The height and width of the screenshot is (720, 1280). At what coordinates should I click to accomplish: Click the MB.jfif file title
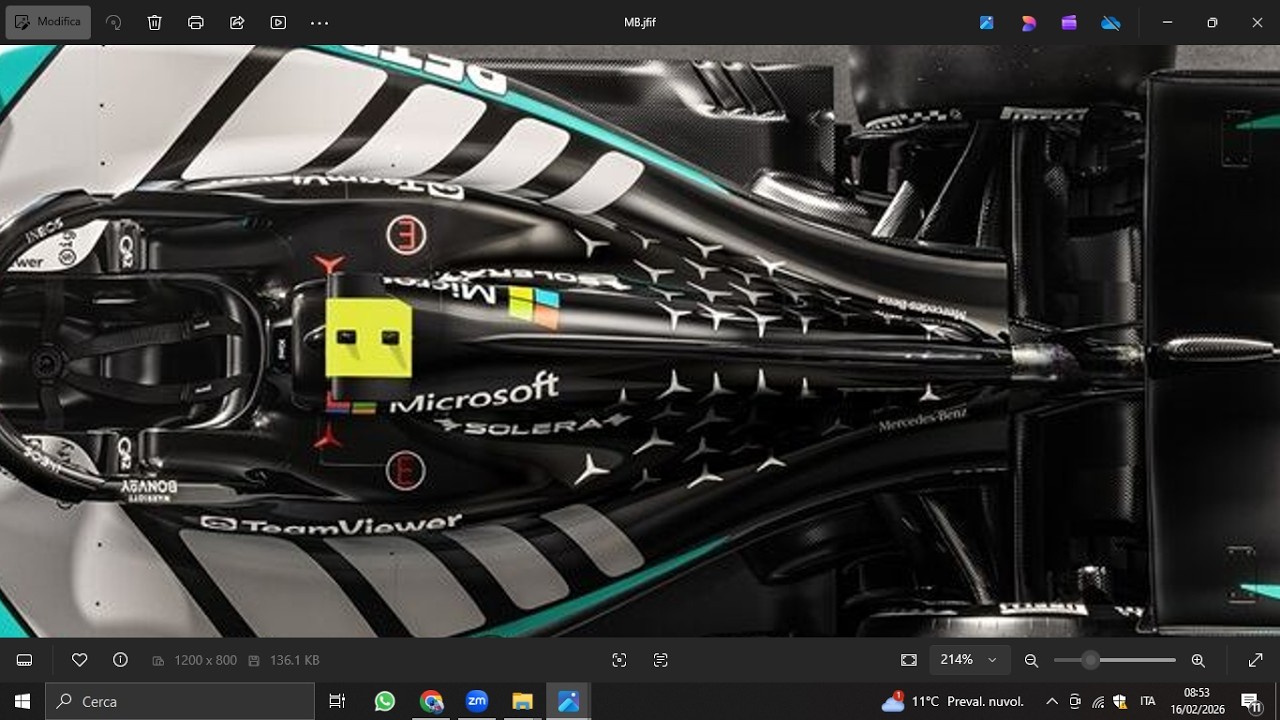pos(640,22)
